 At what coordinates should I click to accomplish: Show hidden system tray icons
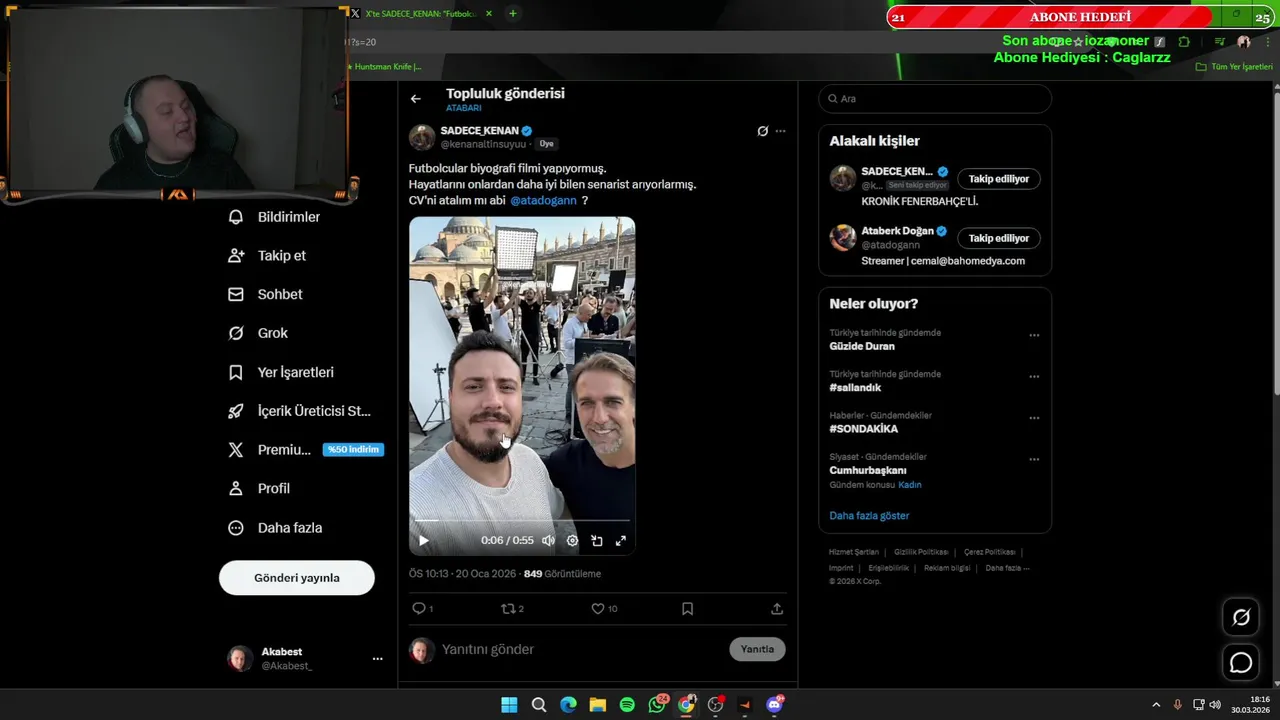[x=1156, y=705]
